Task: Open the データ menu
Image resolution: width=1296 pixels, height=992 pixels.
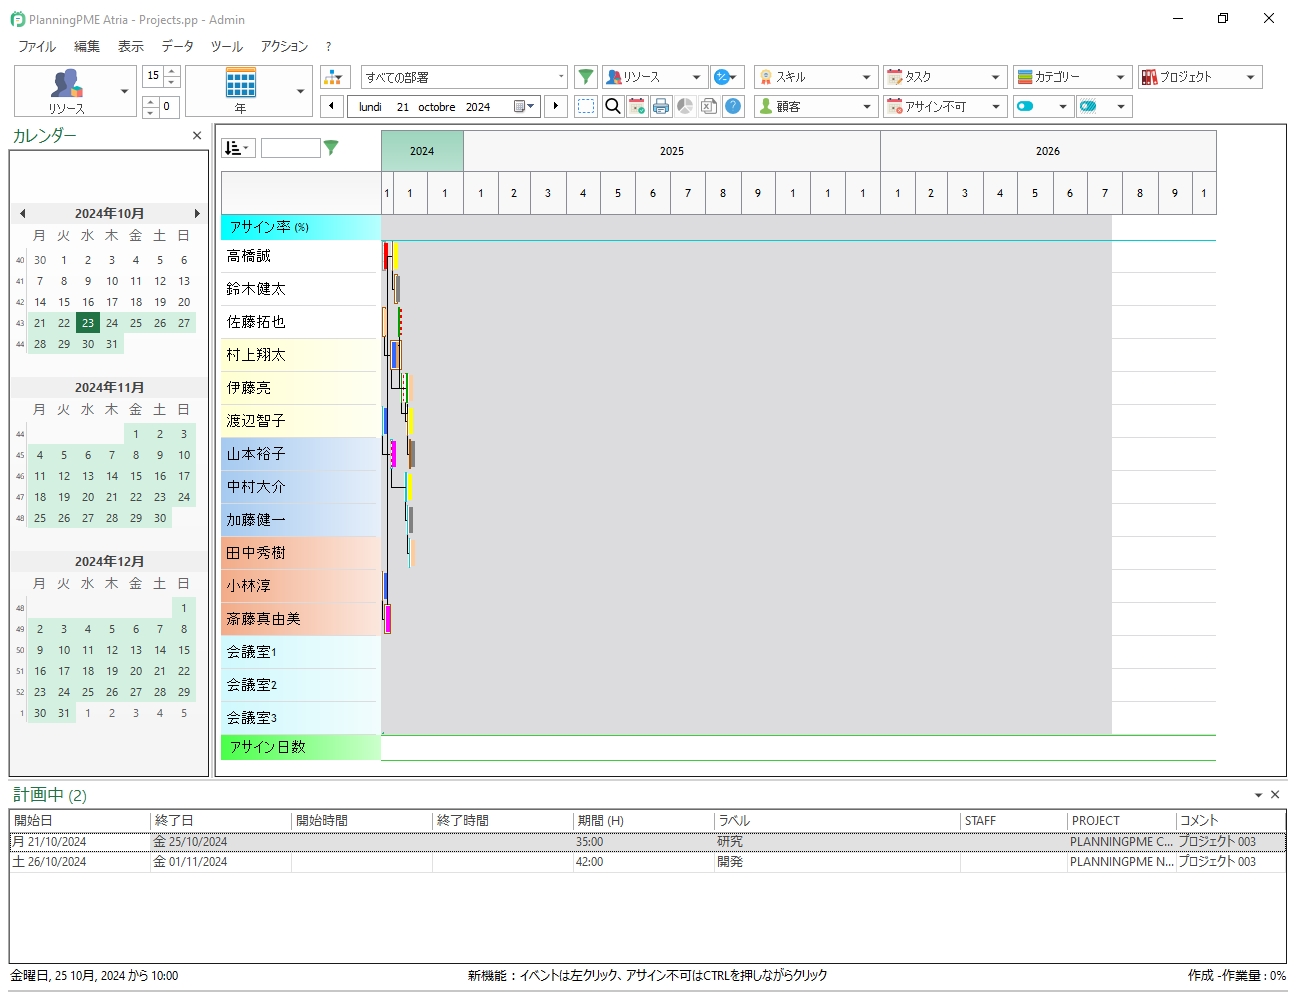Action: [178, 46]
